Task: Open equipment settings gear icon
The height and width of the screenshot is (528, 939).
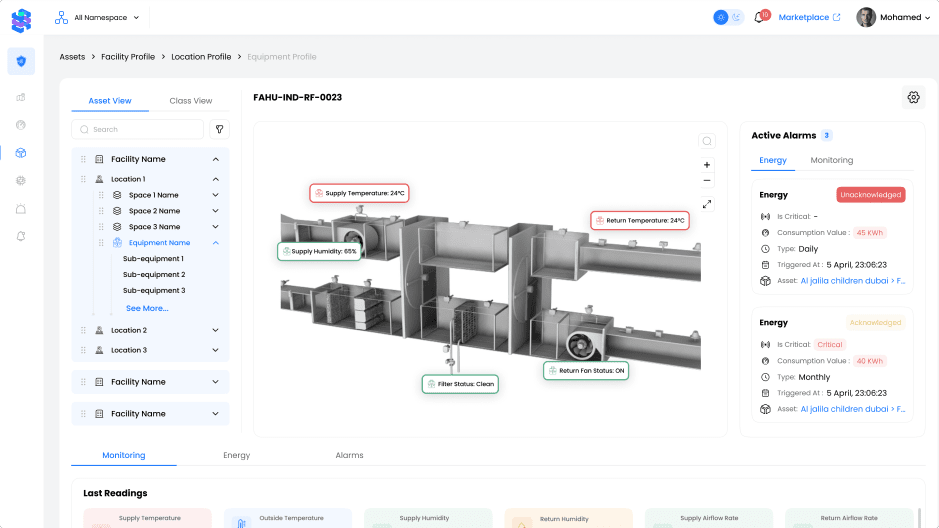Action: [x=913, y=97]
